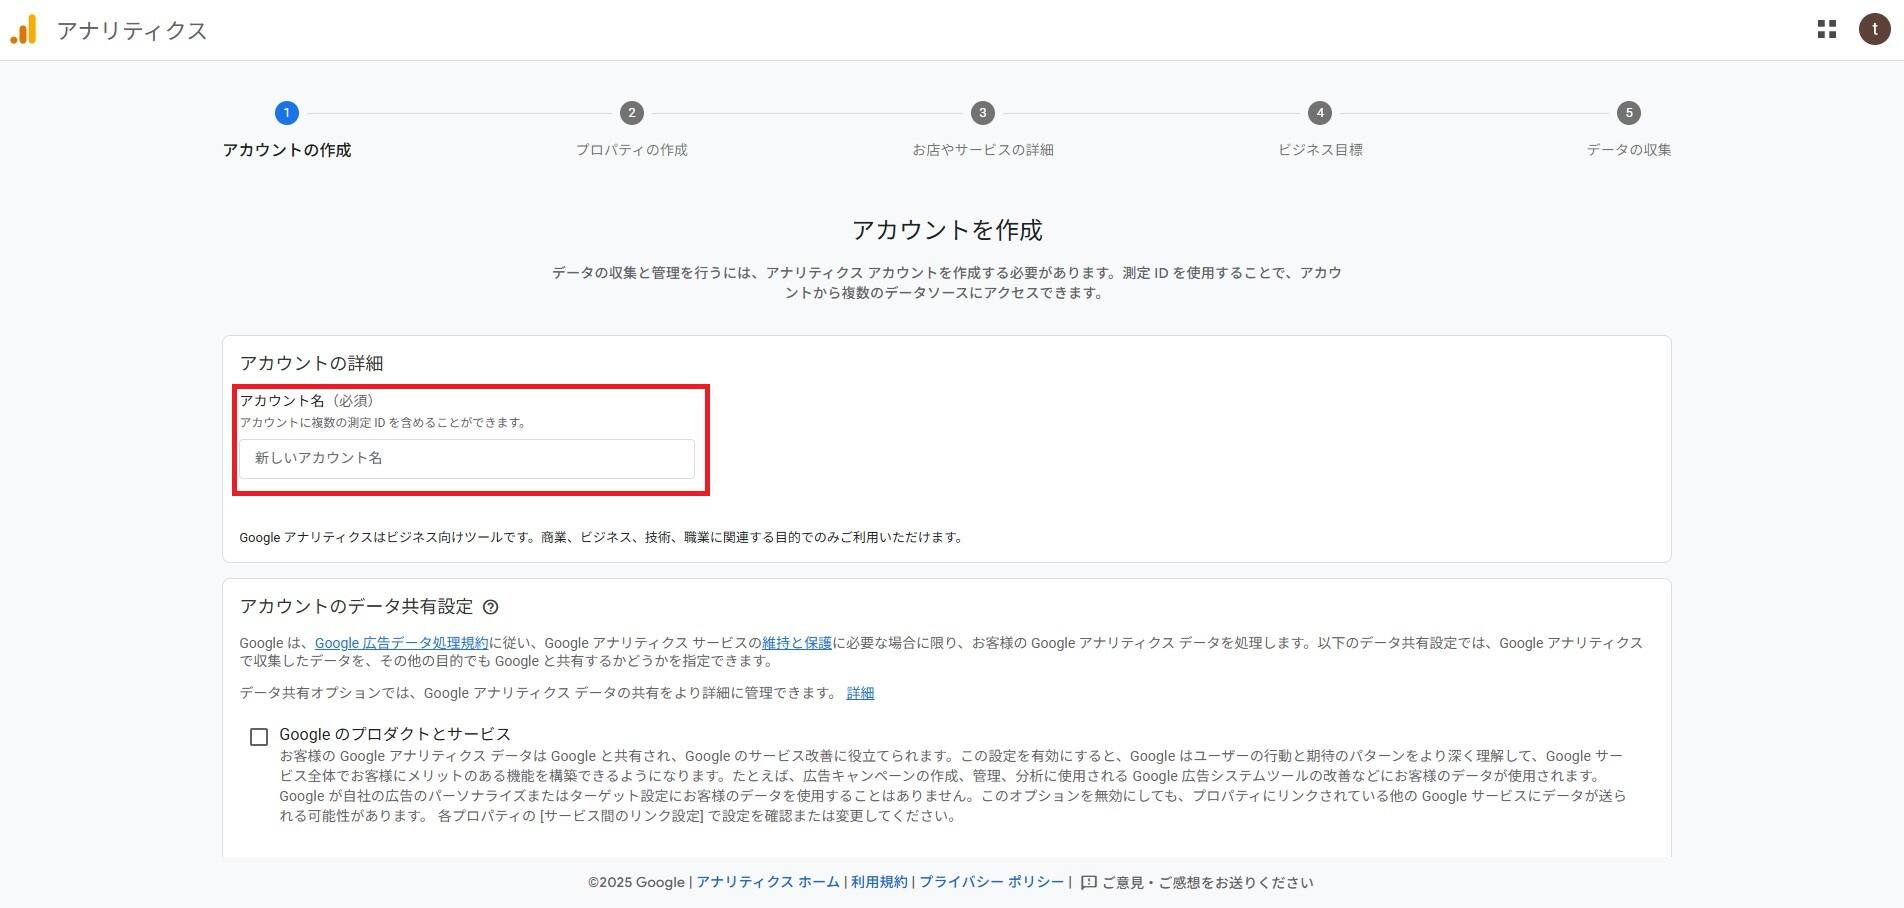Click ご意見・ご感想をお送りください feedback link

[1207, 883]
